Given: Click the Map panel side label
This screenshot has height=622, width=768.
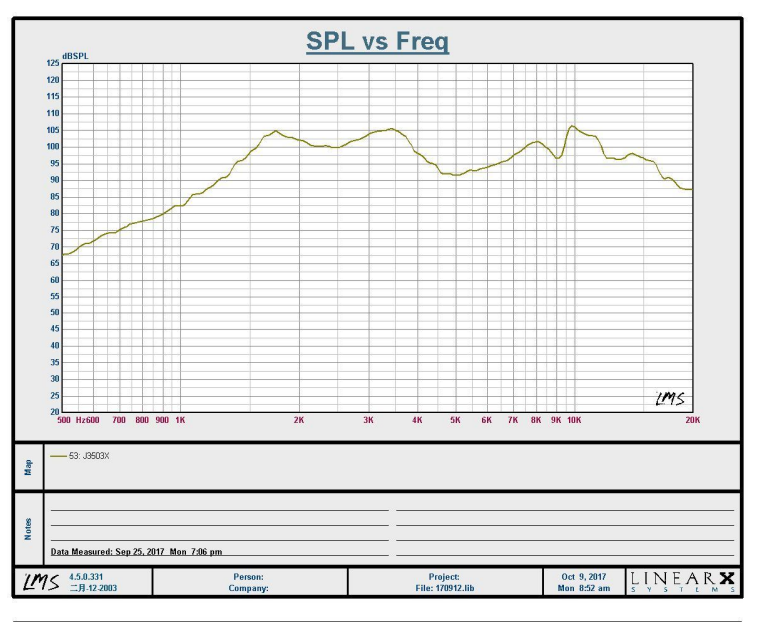Looking at the screenshot, I should click(x=29, y=466).
